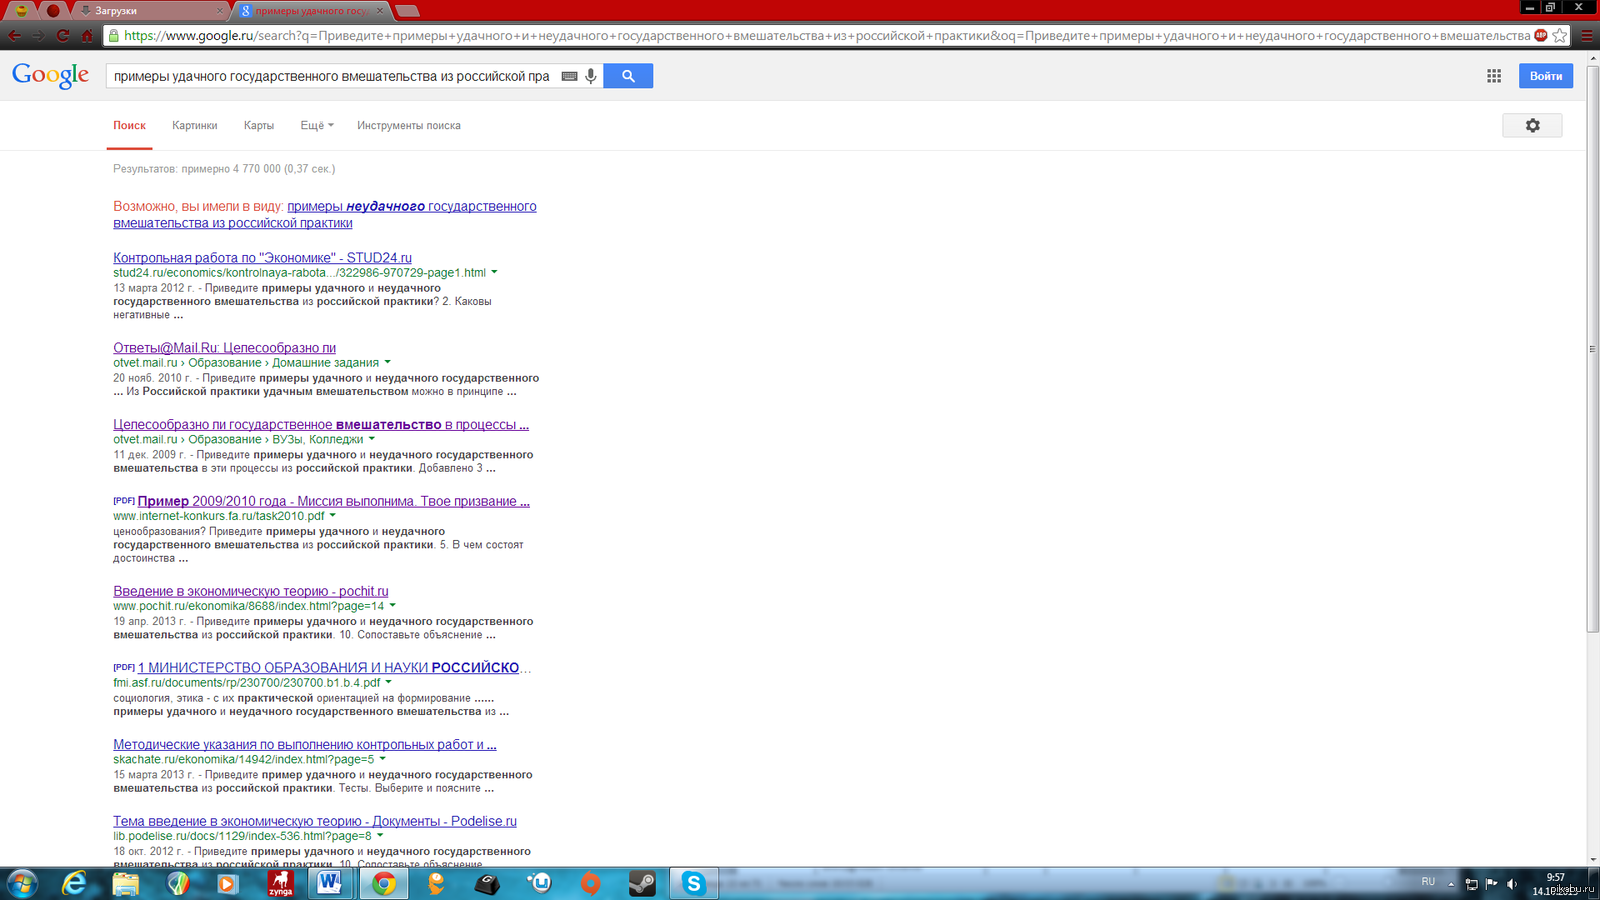
Task: Click into the Google search query field
Action: [332, 76]
